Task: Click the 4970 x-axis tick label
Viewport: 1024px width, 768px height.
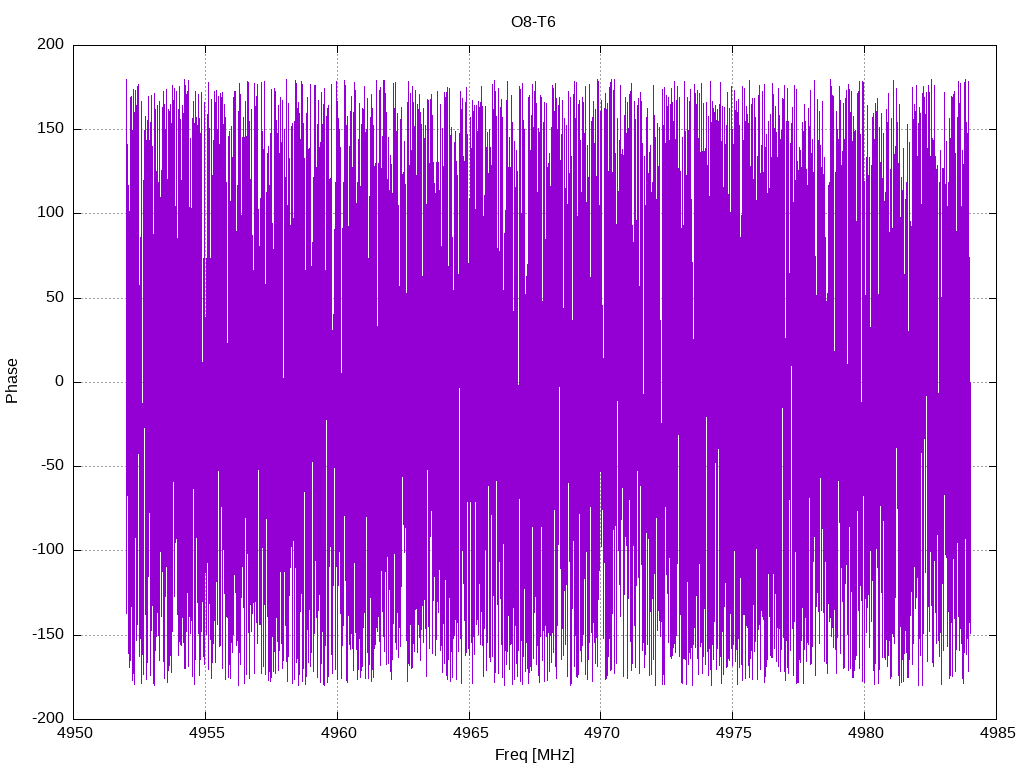Action: click(601, 733)
